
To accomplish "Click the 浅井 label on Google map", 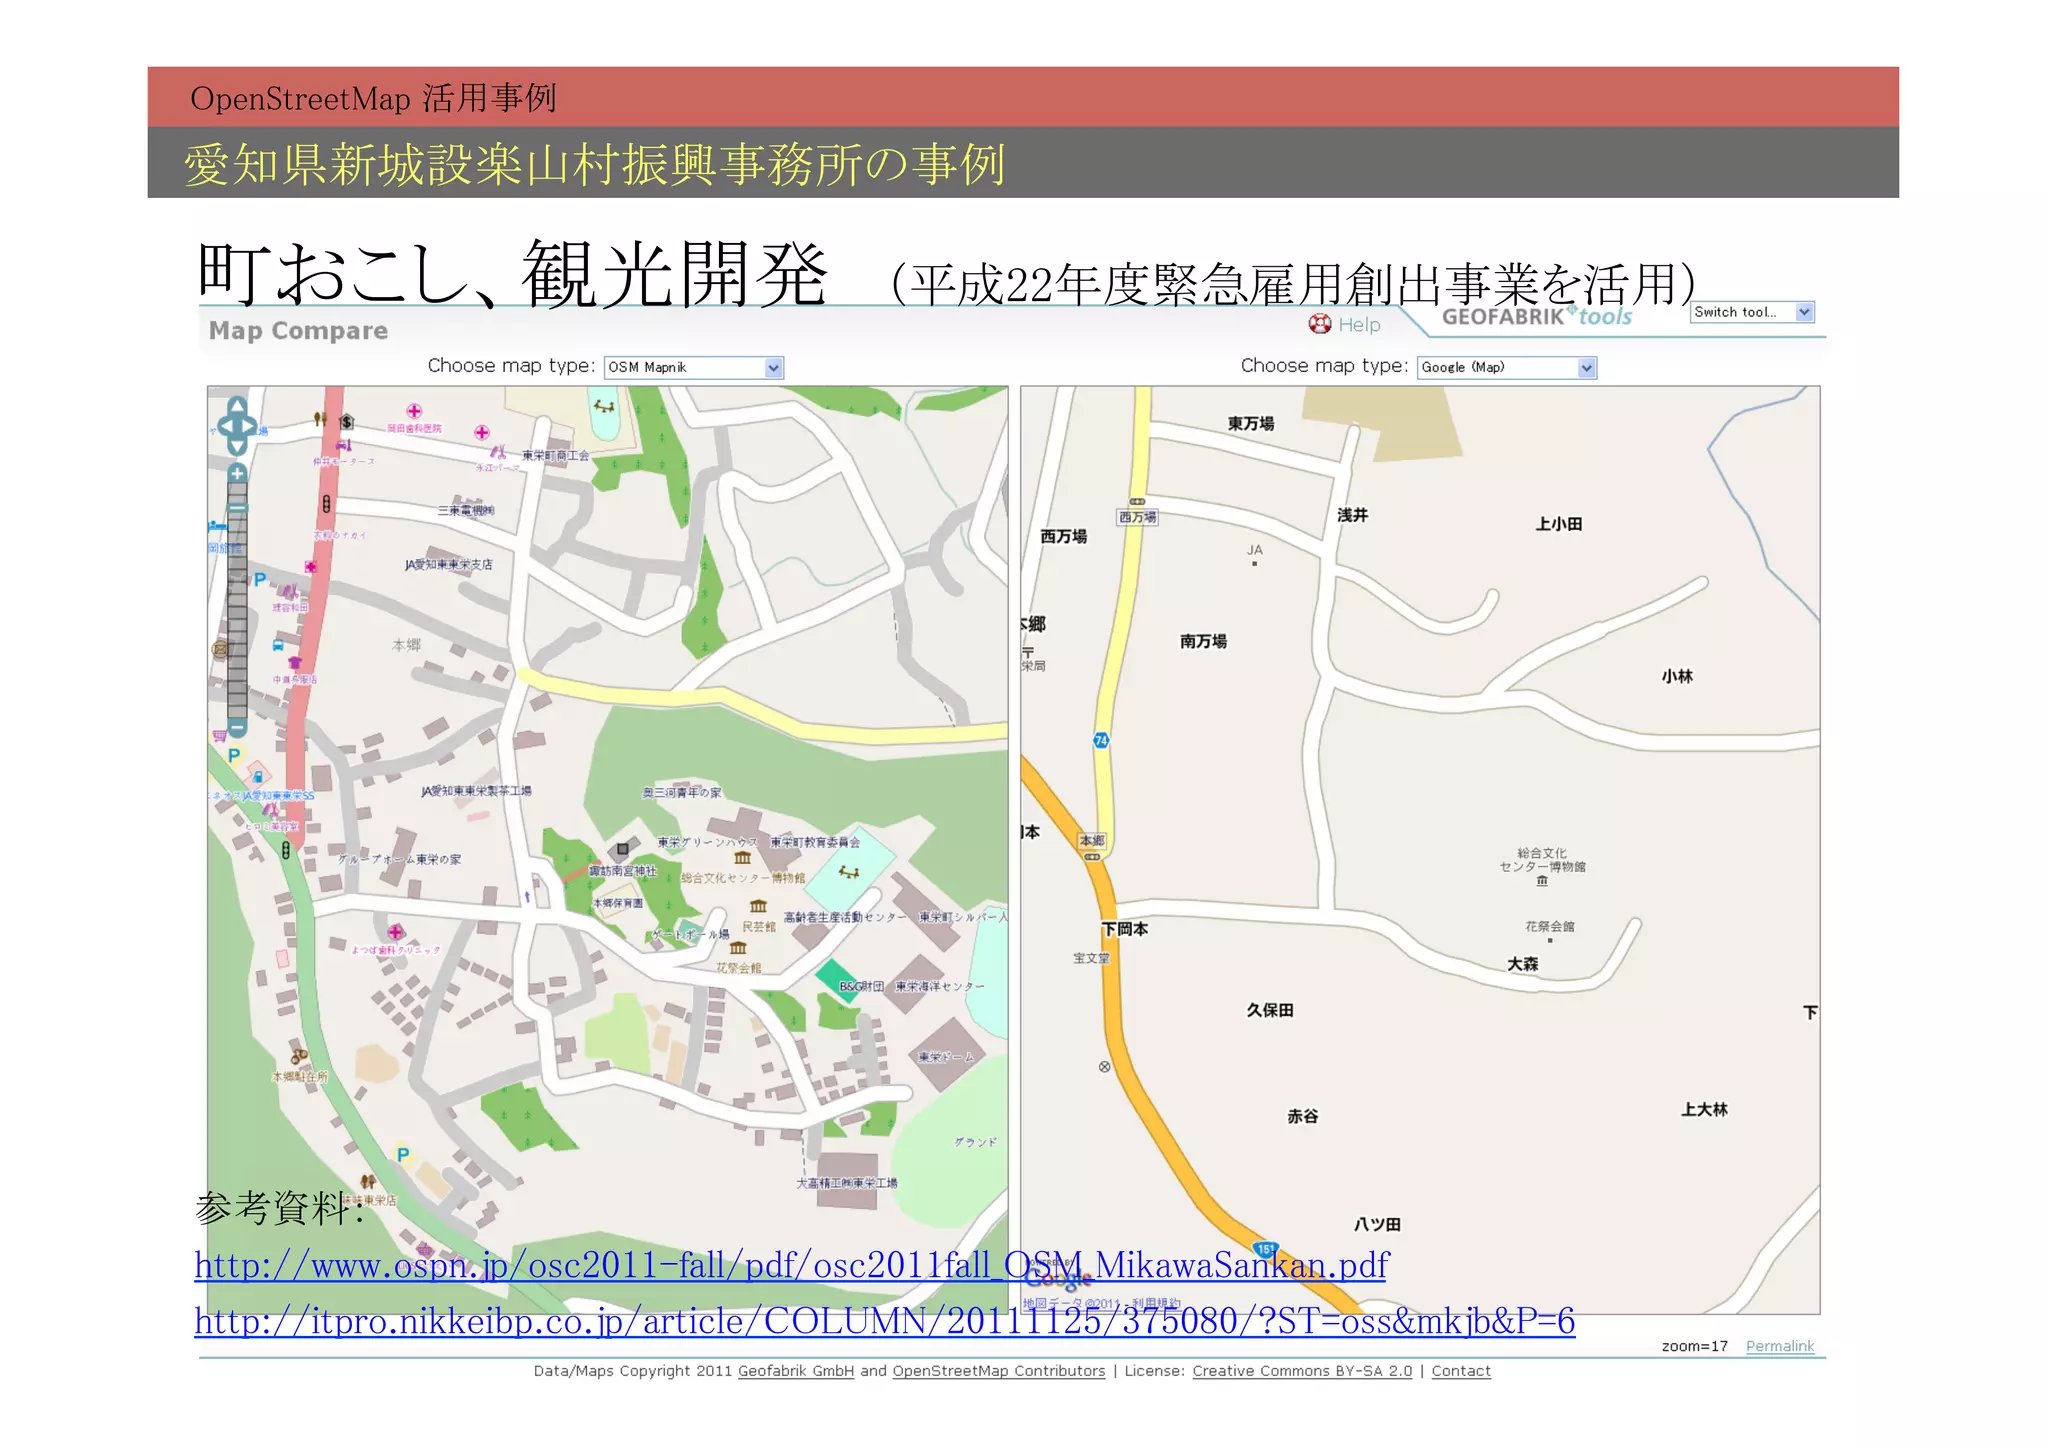I will [1352, 515].
